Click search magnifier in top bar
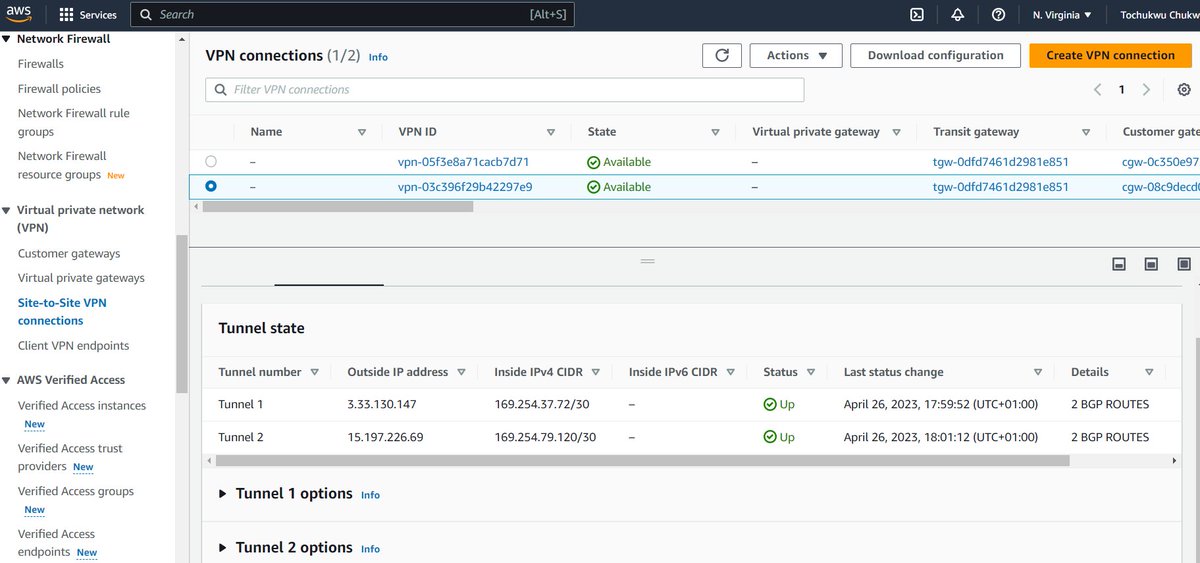This screenshot has height=563, width=1200. click(x=147, y=15)
